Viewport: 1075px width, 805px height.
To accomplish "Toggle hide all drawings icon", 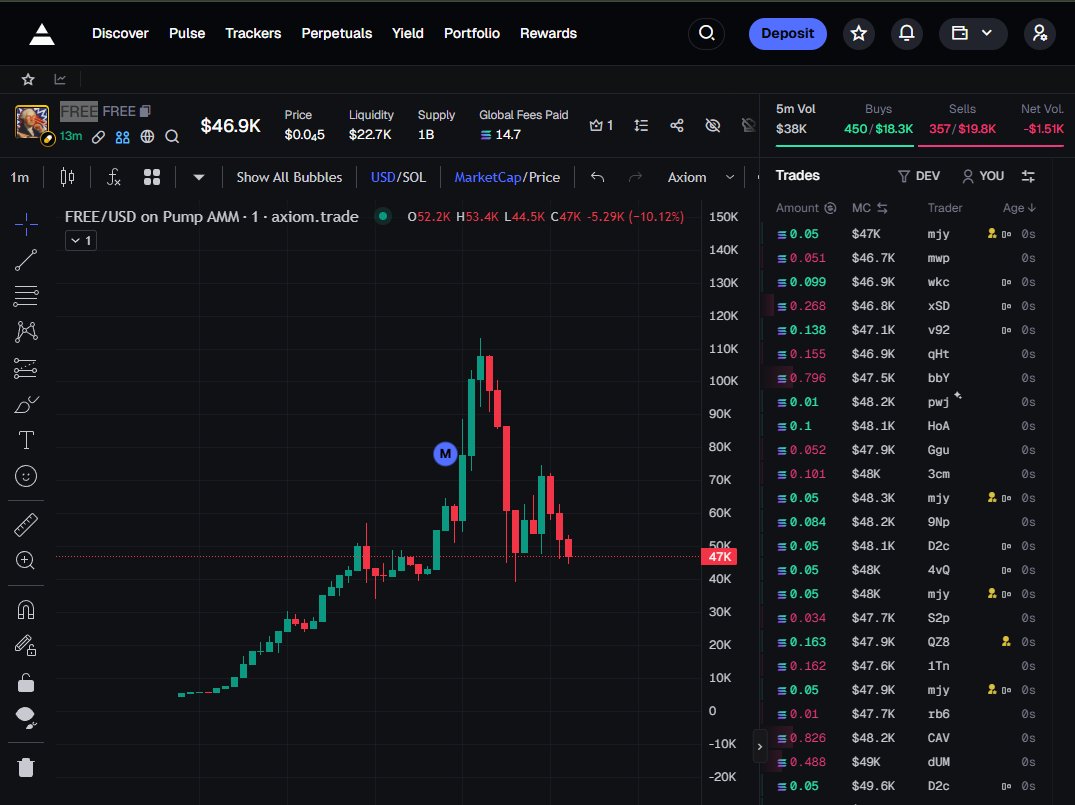I will [x=26, y=718].
